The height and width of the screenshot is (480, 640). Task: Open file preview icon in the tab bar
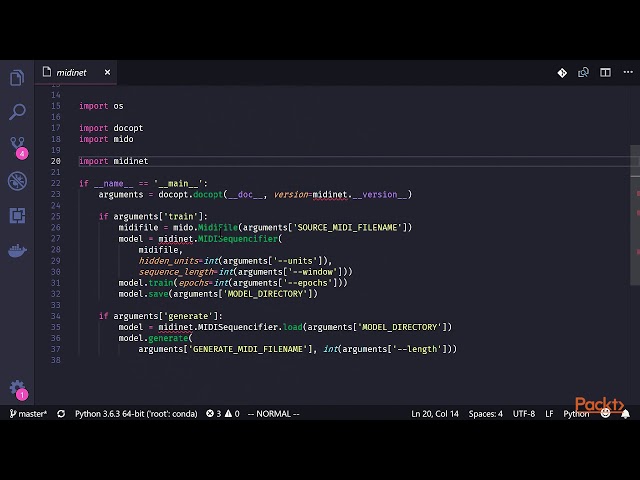[x=583, y=73]
